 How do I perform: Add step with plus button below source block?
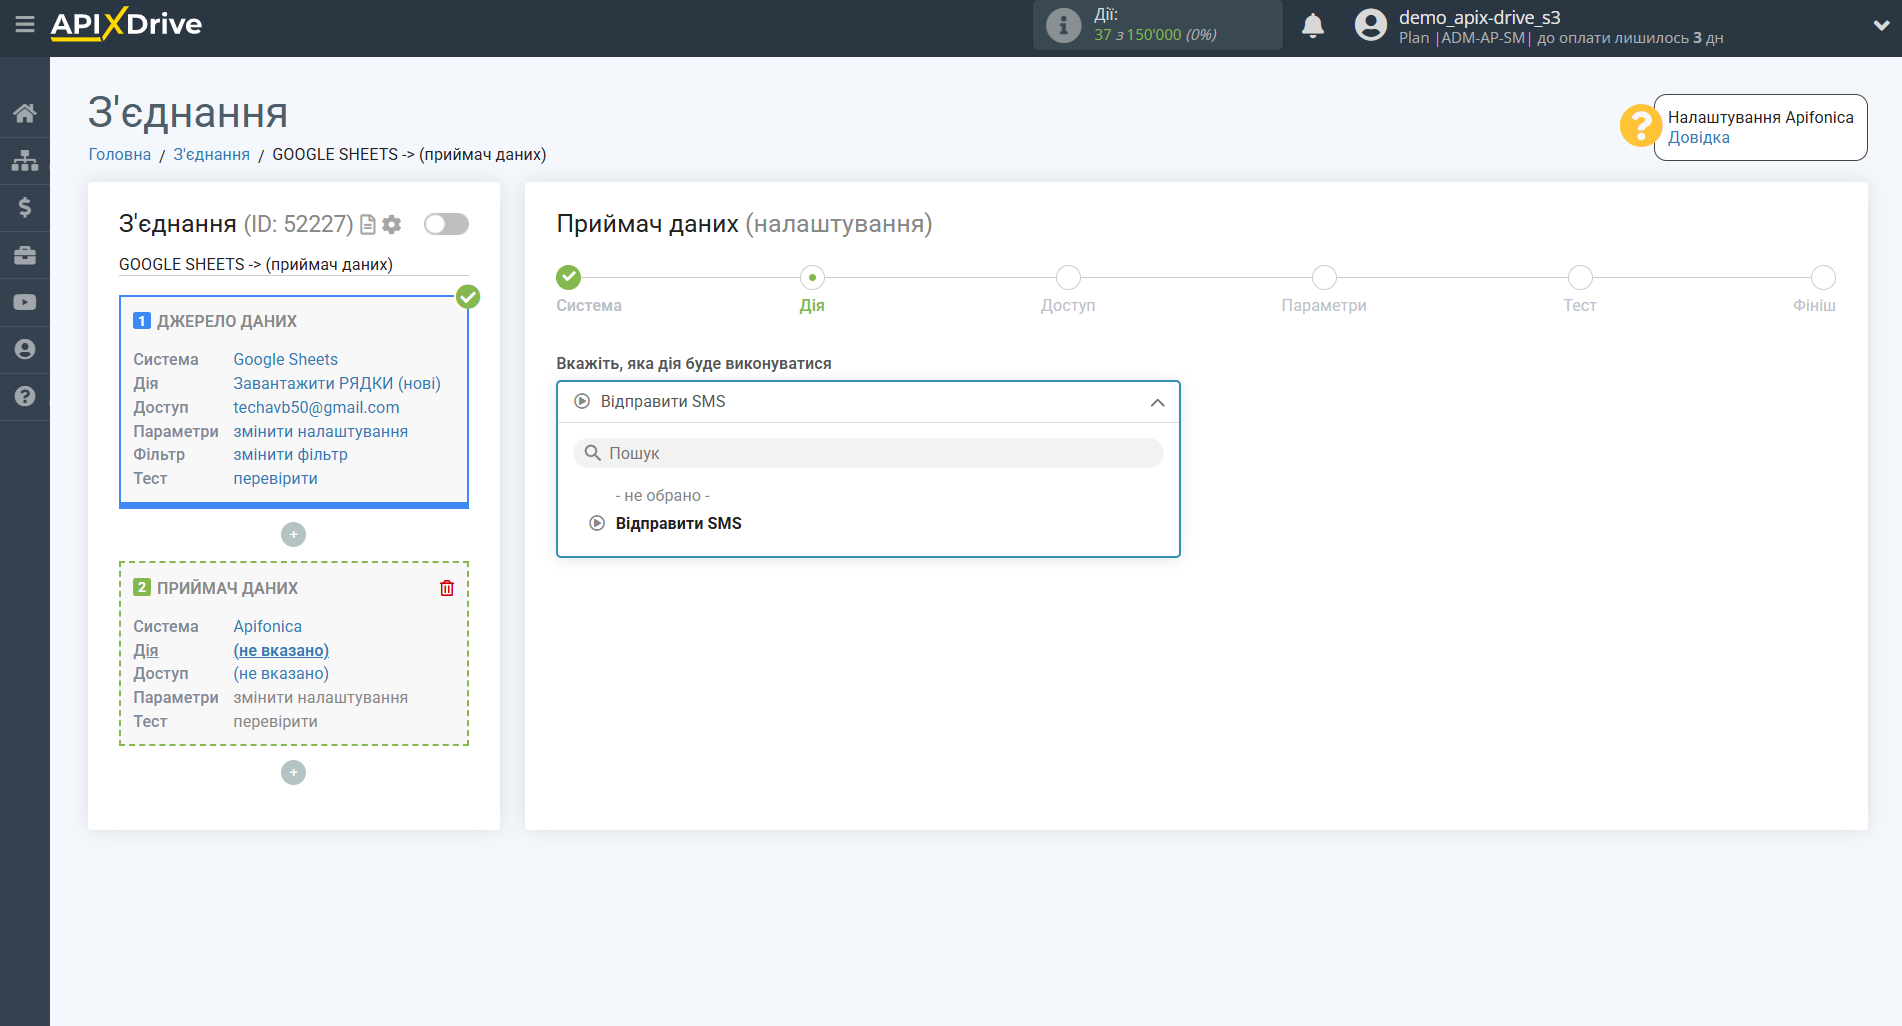pos(293,535)
